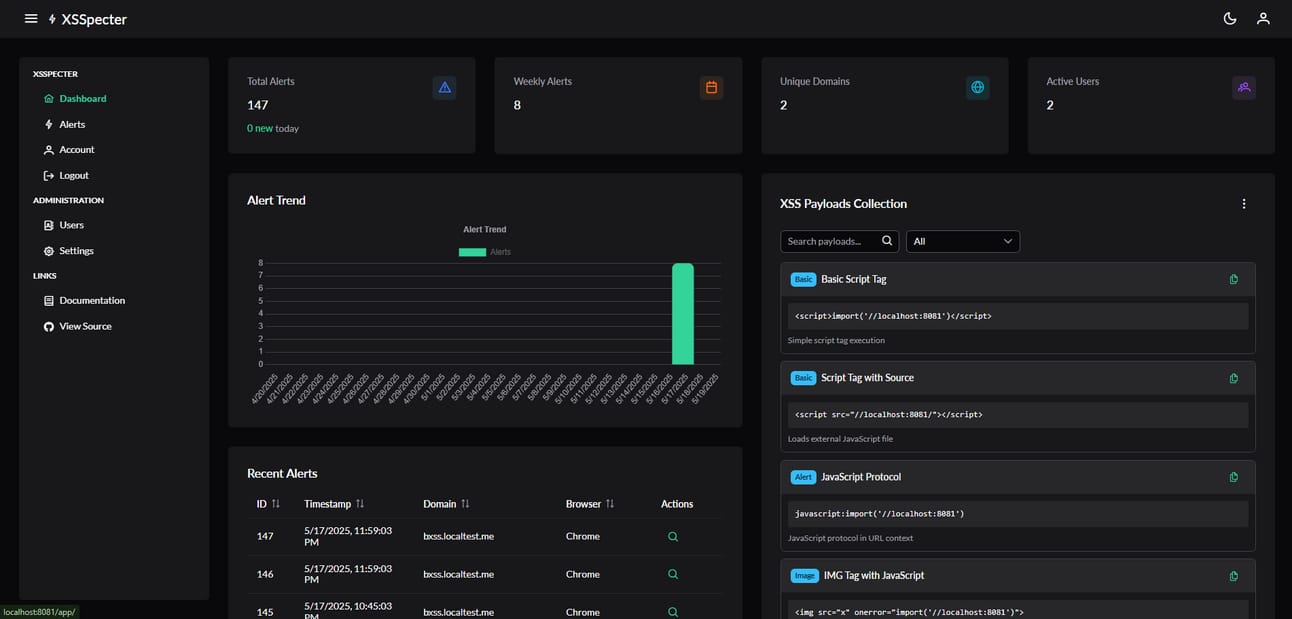This screenshot has width=1292, height=619.
Task: Toggle dark mode with the moon icon
Action: click(x=1230, y=19)
